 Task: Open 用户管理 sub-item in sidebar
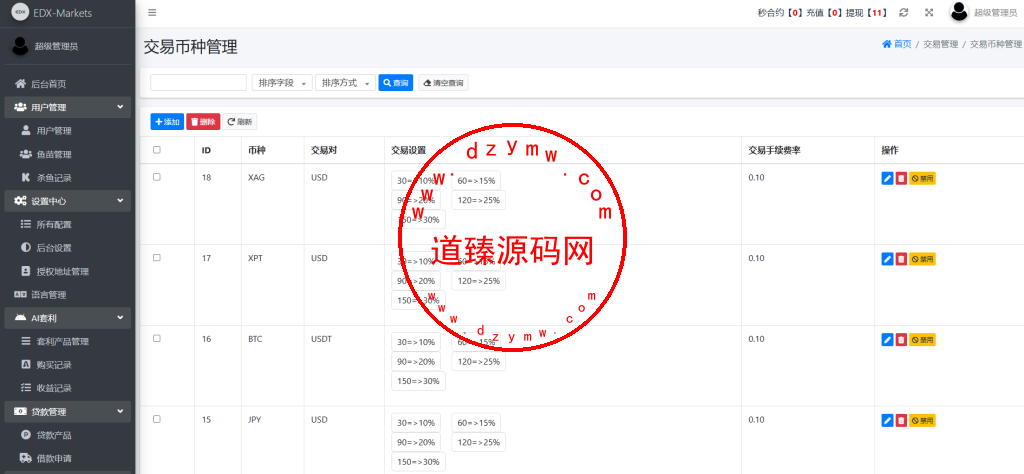67,131
